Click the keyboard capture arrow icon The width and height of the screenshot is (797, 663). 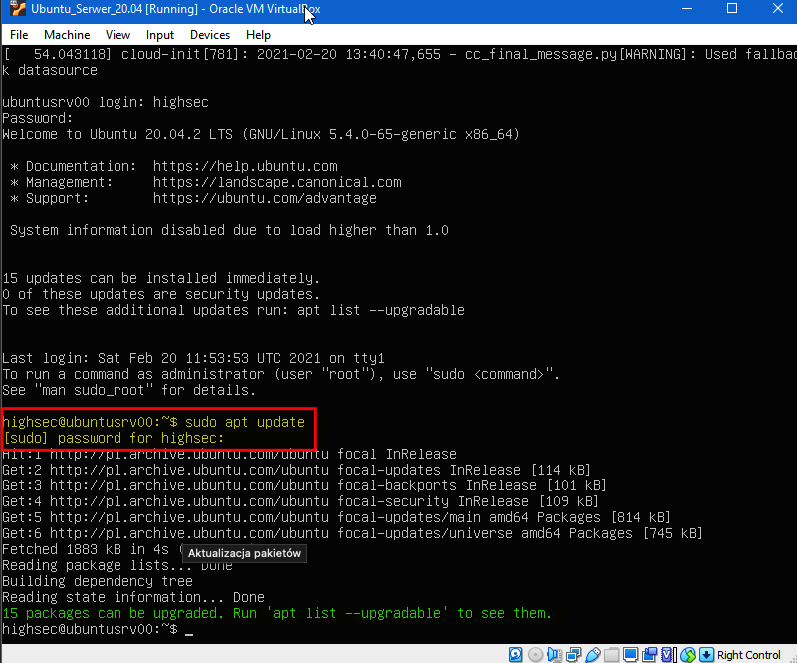(x=707, y=655)
